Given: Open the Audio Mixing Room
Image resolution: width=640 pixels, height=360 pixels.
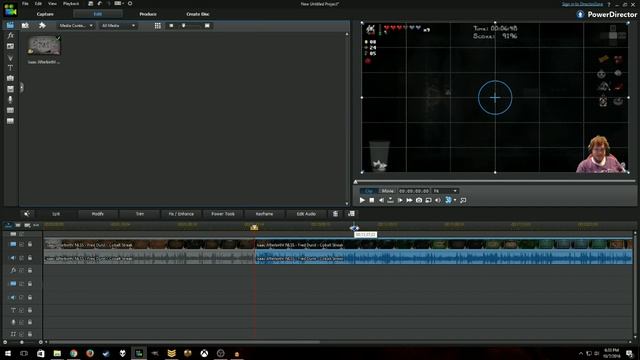Looking at the screenshot, I should point(10,89).
